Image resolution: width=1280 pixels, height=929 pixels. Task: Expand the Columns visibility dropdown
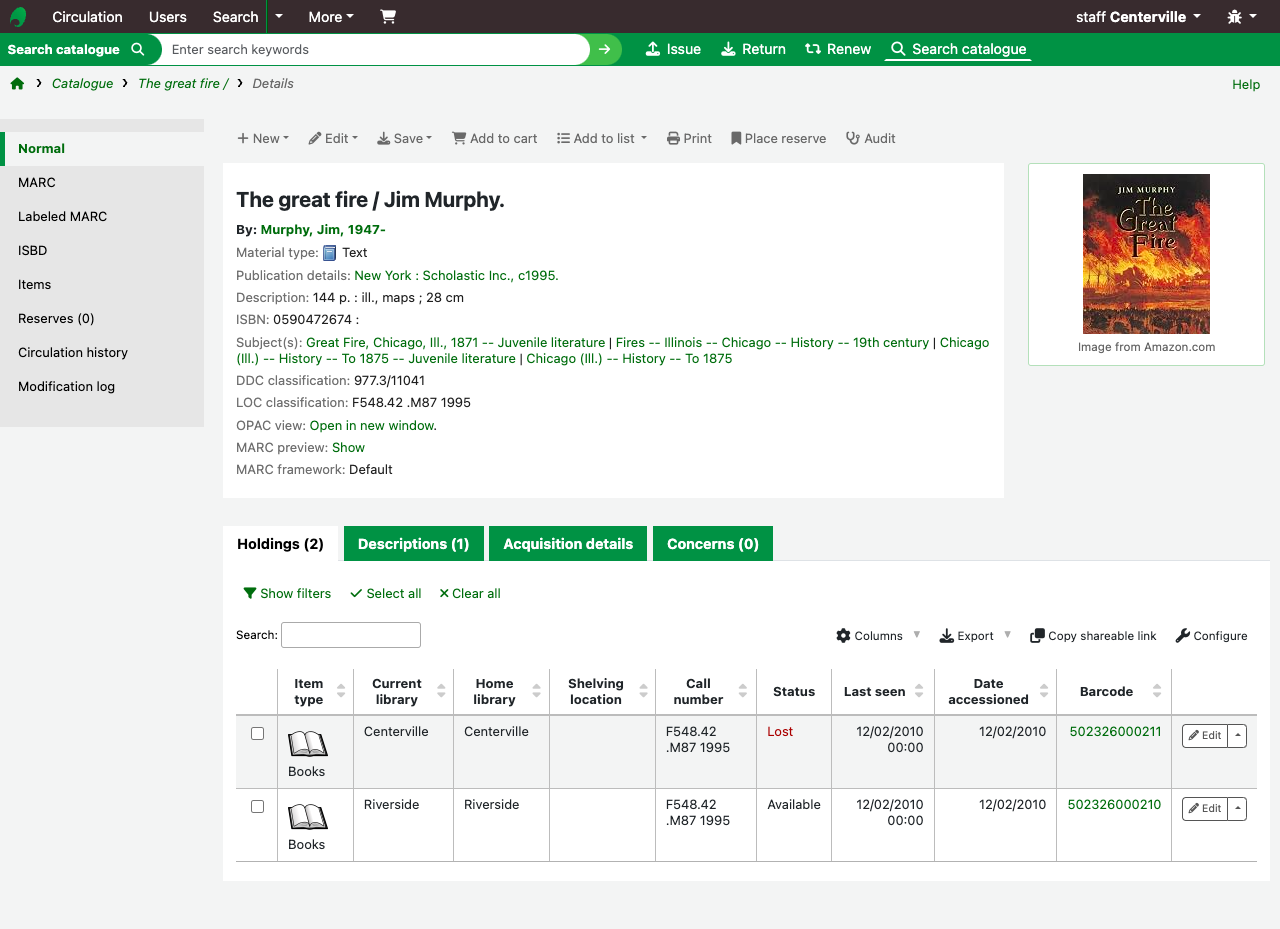(x=878, y=636)
